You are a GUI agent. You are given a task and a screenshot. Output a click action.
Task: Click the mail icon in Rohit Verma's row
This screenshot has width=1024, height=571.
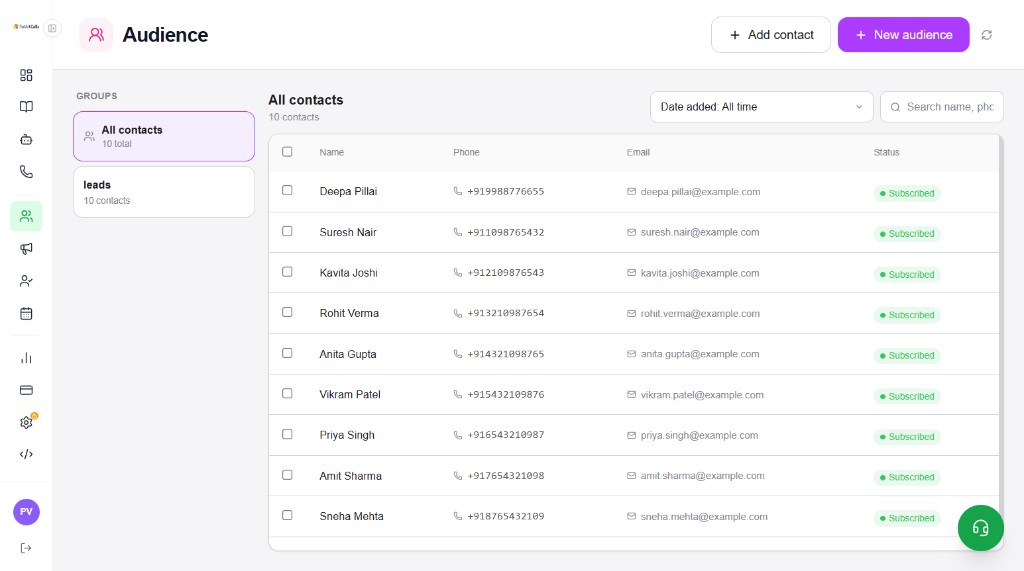click(x=632, y=314)
